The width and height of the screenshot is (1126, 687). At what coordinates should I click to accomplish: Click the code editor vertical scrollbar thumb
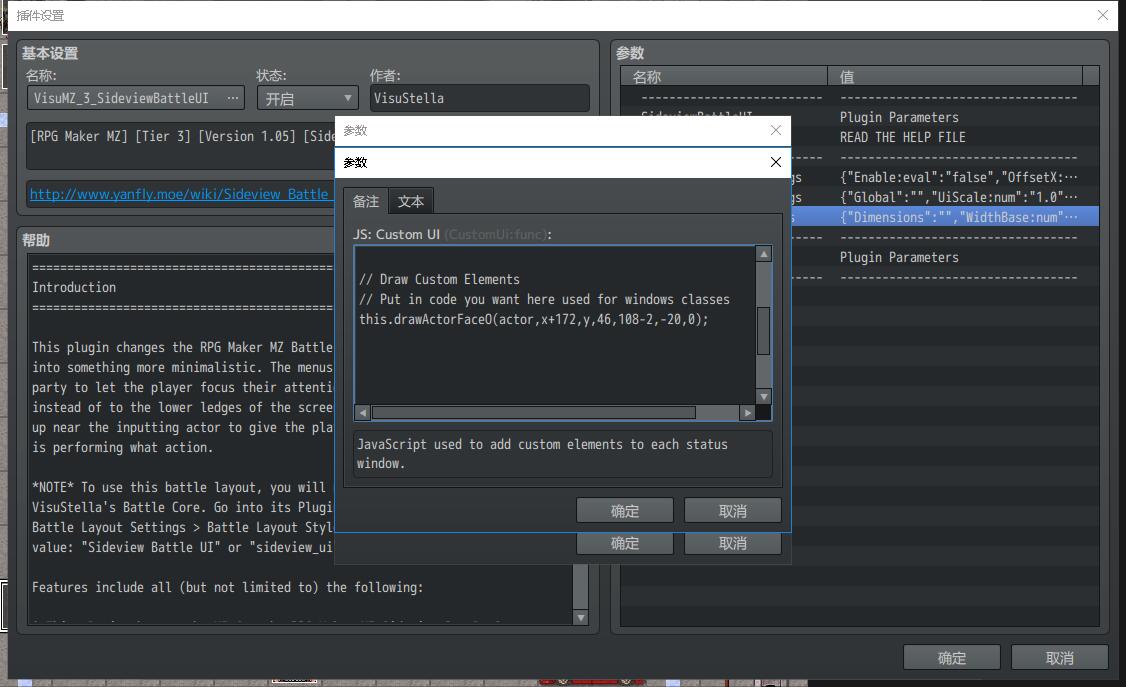tap(764, 331)
